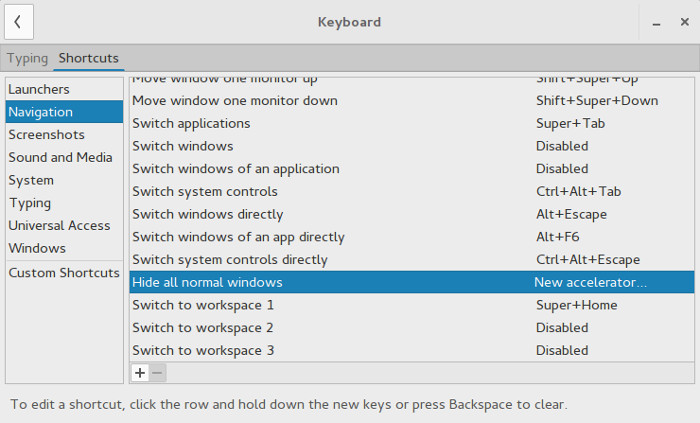Viewport: 700px width, 423px height.
Task: Add a new shortcut with plus button
Action: tap(140, 373)
